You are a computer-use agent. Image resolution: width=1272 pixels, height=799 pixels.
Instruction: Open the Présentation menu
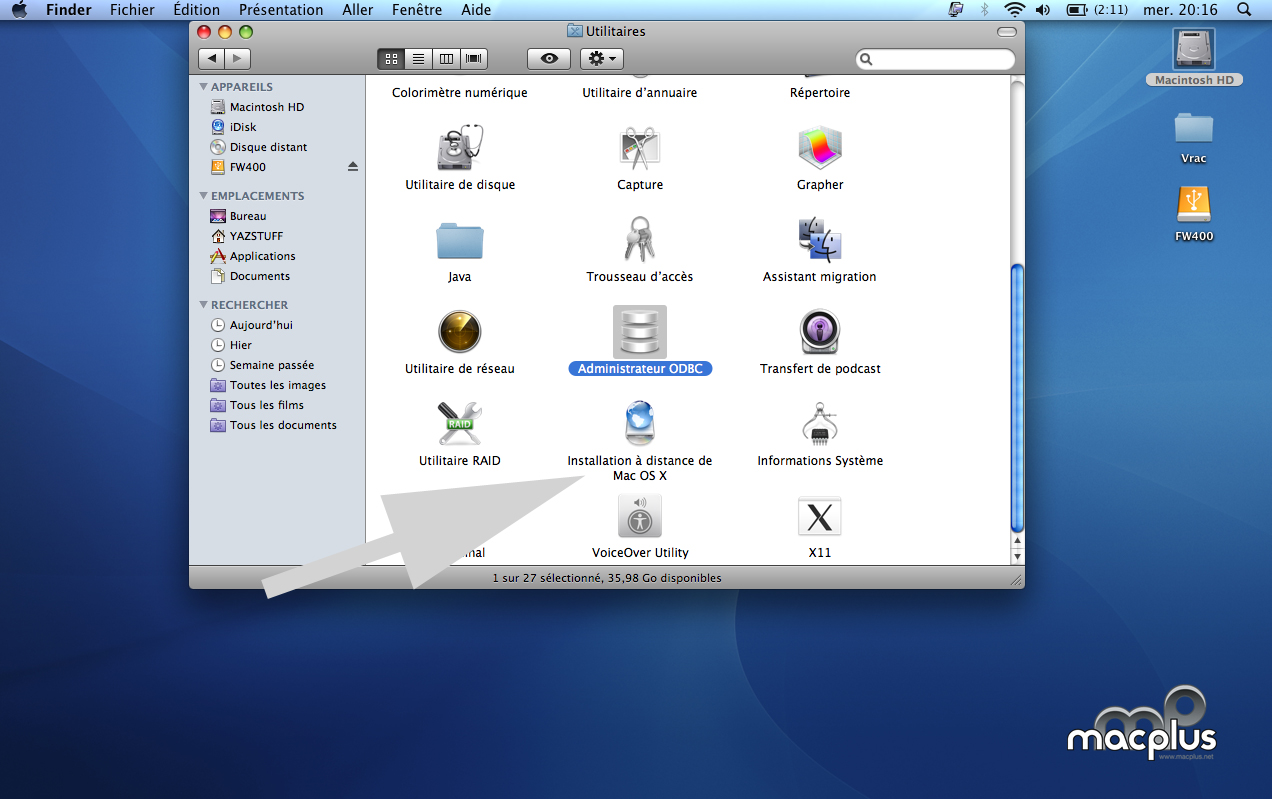click(281, 10)
